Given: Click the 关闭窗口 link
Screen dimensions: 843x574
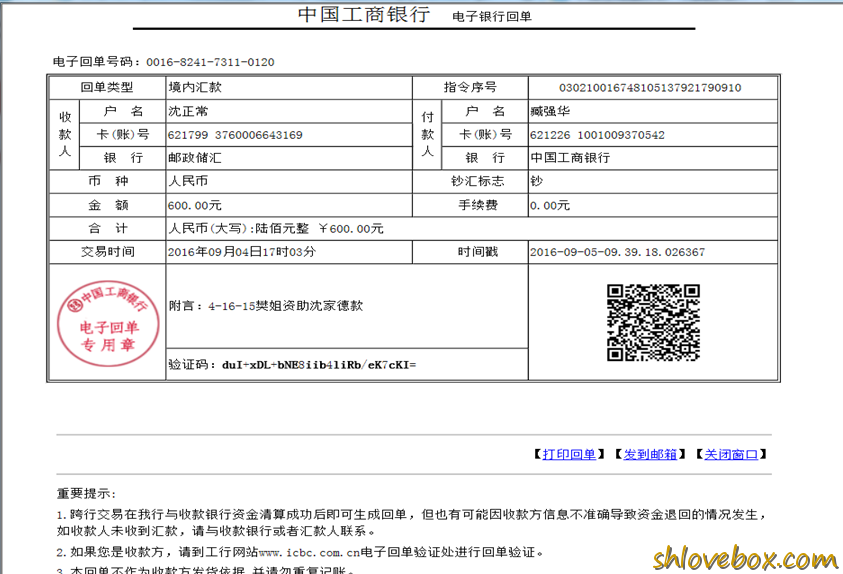Looking at the screenshot, I should click(731, 455).
